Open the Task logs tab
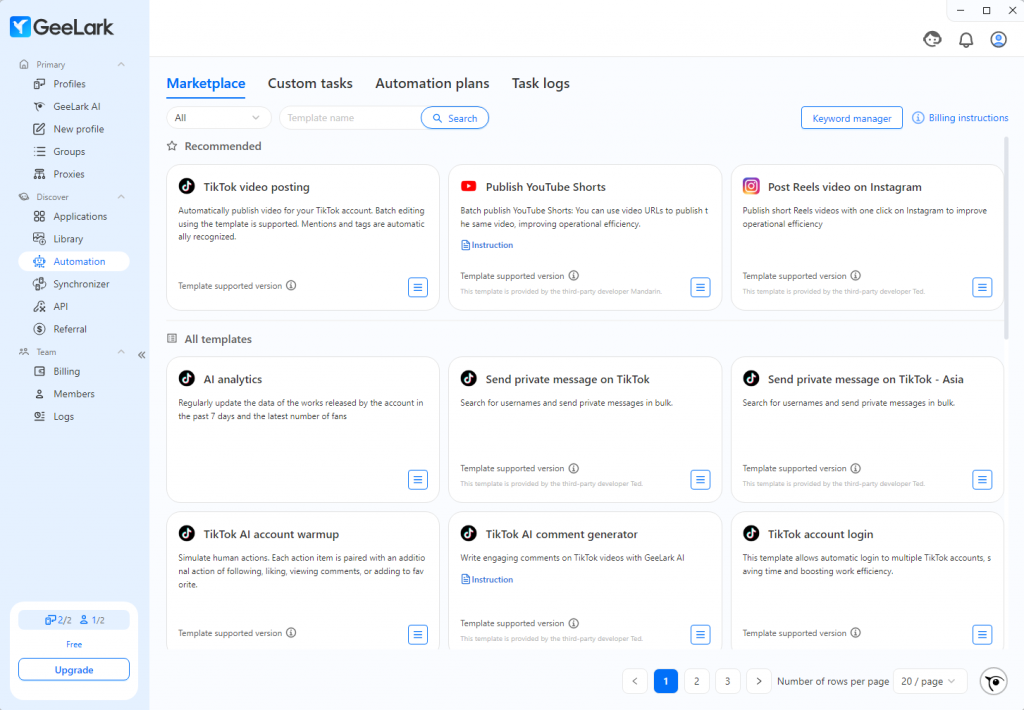 point(541,84)
